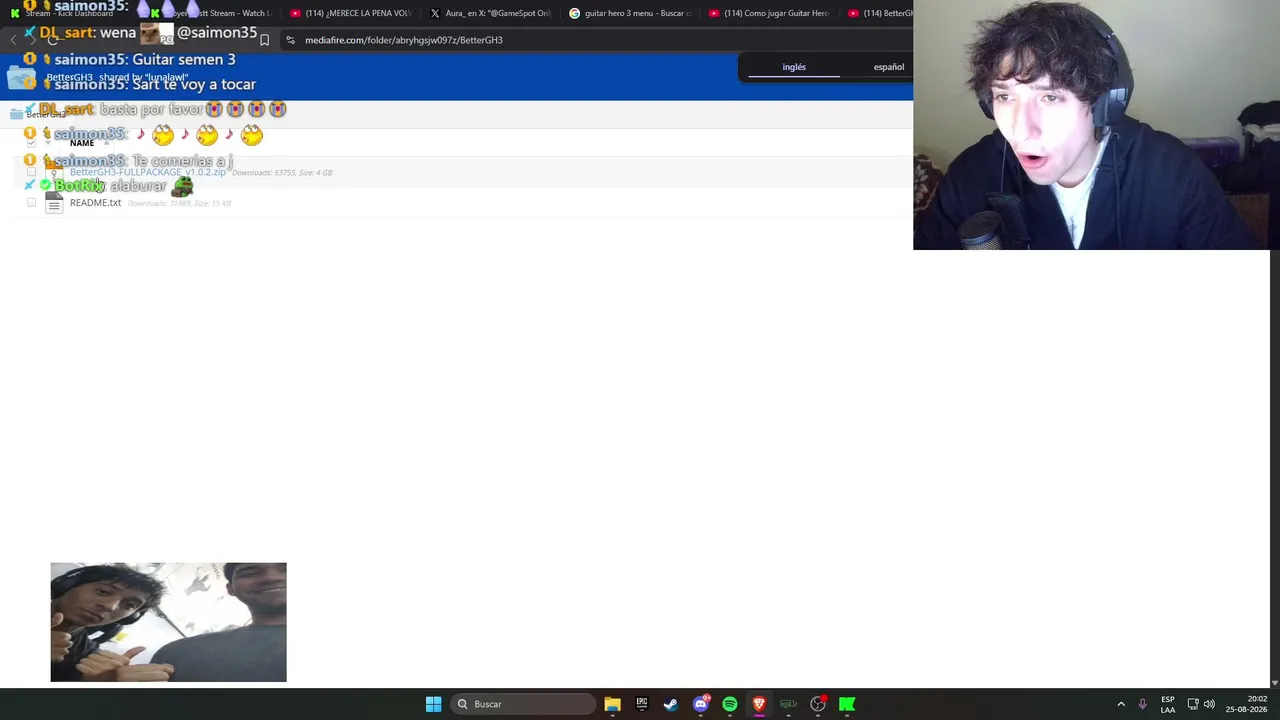Switch to the Aura_ en X tab
The height and width of the screenshot is (720, 1280).
coord(490,13)
